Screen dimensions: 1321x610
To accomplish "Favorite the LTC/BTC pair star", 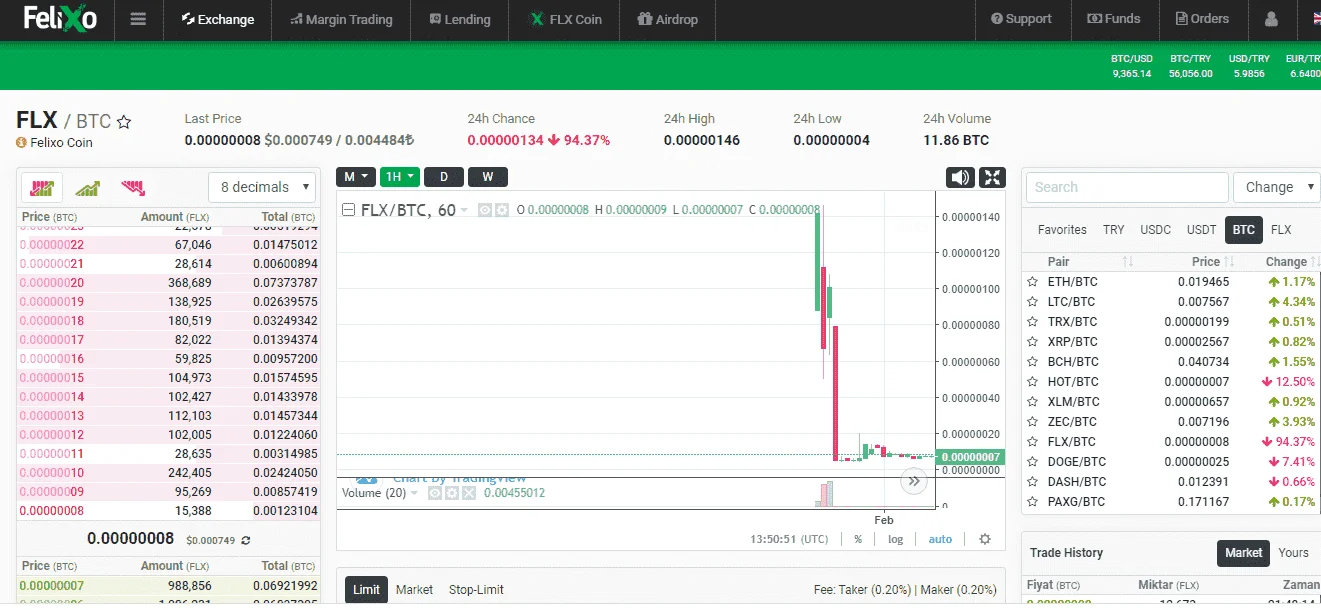I will (x=1033, y=302).
